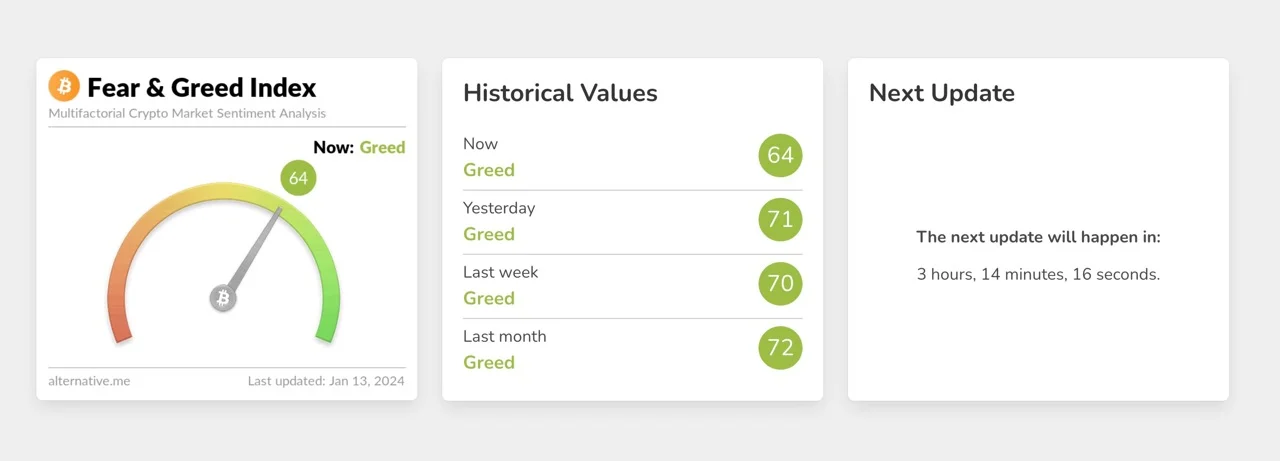Select the Yesterday row label
Image resolution: width=1280 pixels, height=461 pixels.
coord(499,208)
